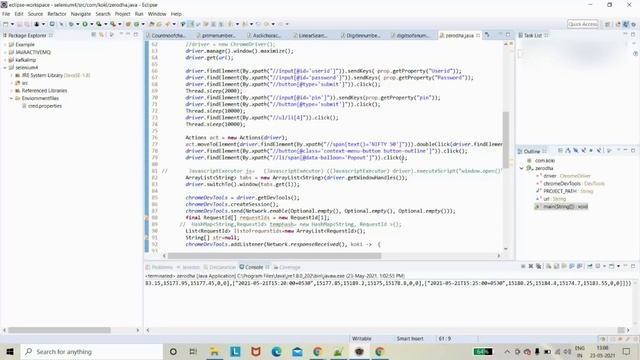
Task: Click the External Tools toolbar icon
Action: (113, 24)
